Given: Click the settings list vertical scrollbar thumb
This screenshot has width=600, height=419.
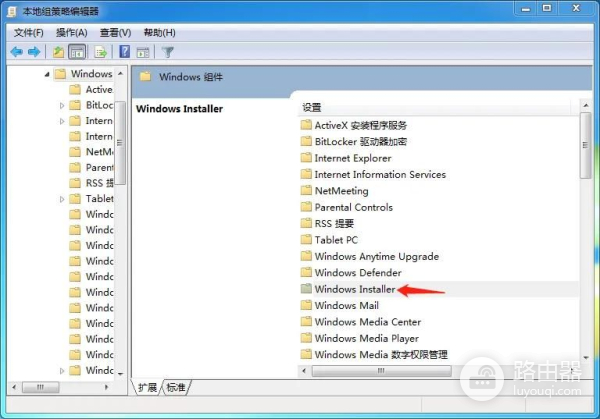Looking at the screenshot, I should coord(585,145).
